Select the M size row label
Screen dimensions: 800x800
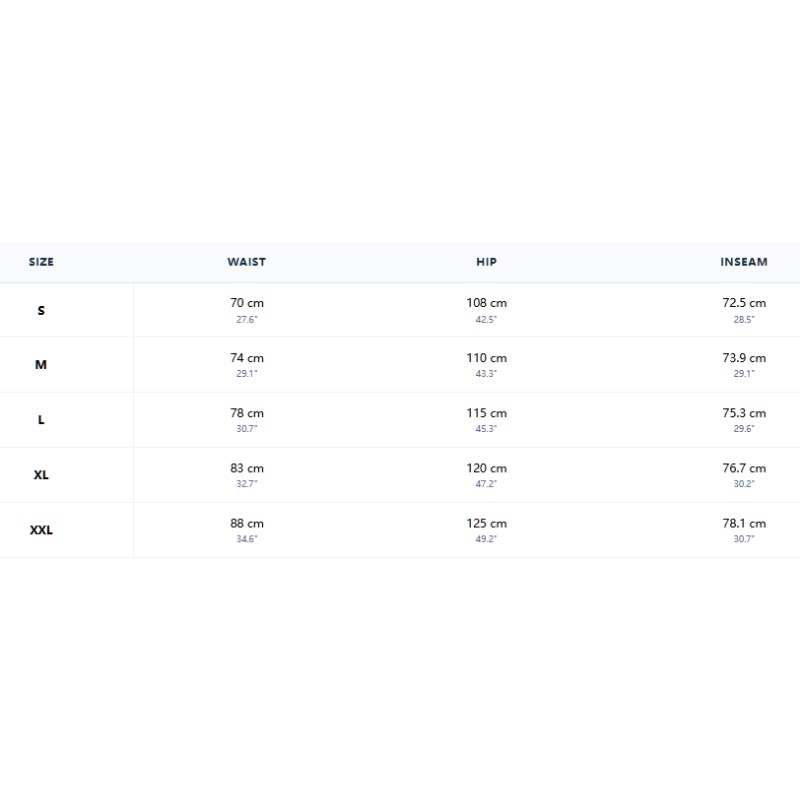click(41, 365)
